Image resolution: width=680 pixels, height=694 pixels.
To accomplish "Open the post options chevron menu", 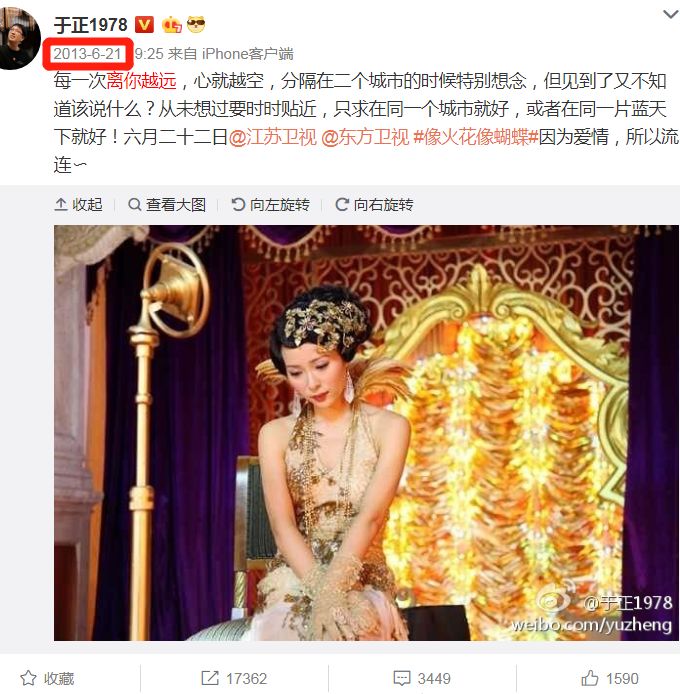I will pyautogui.click(x=670, y=15).
